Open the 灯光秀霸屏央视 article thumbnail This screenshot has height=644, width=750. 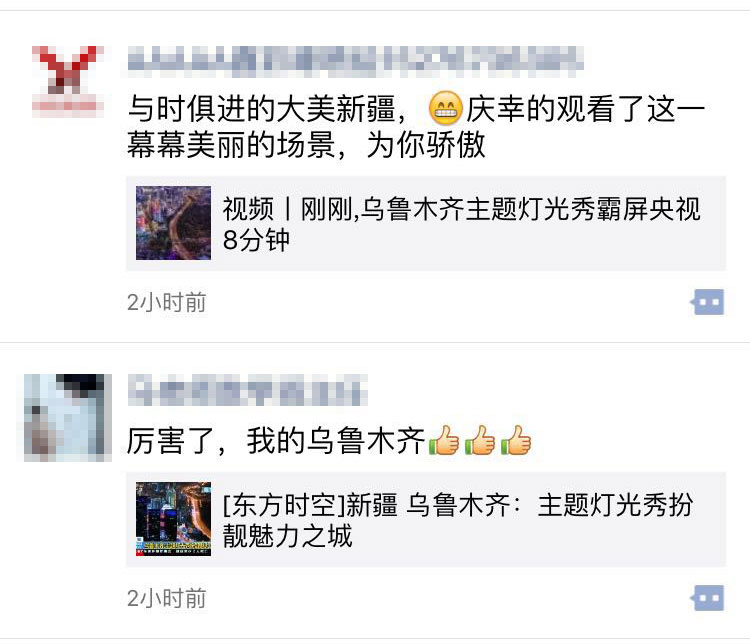click(173, 223)
